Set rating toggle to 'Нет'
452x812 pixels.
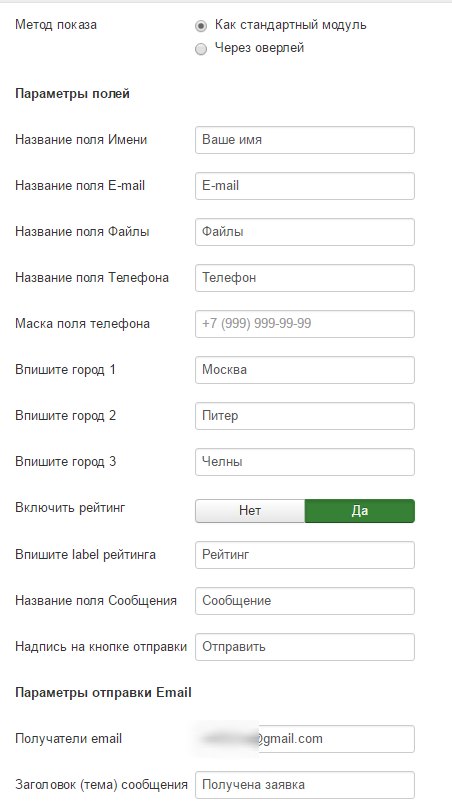point(250,511)
